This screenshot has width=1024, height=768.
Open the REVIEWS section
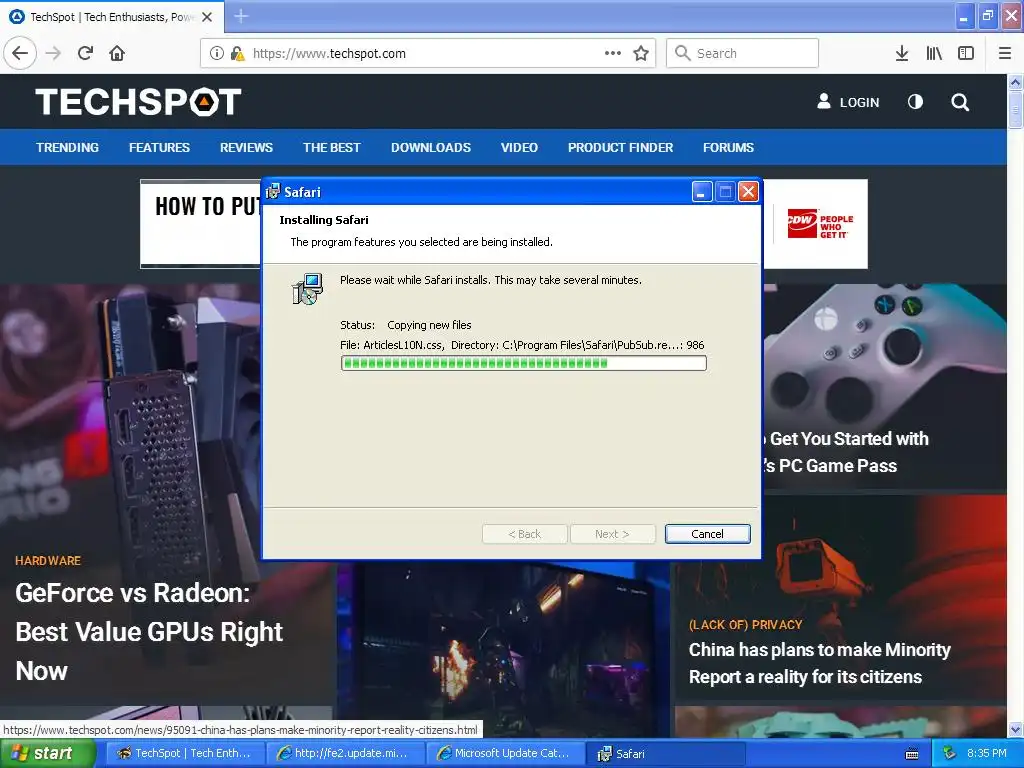pyautogui.click(x=246, y=148)
